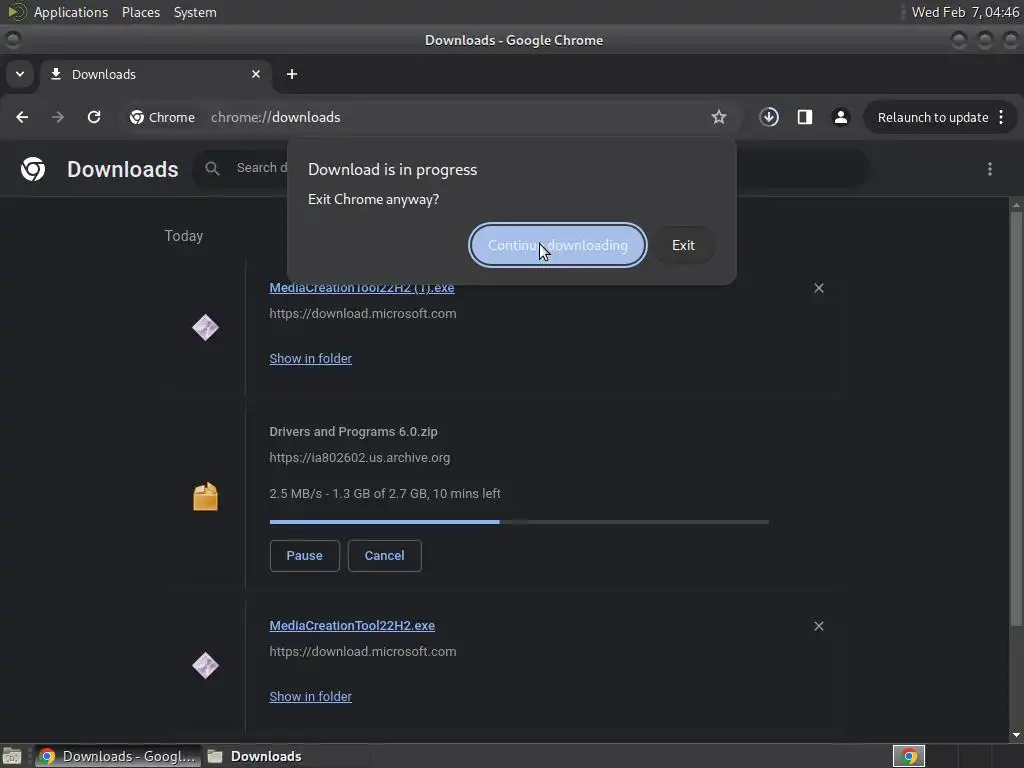Screen dimensions: 1024x768
Task: Open the Chrome profile avatar
Action: pyautogui.click(x=840, y=117)
